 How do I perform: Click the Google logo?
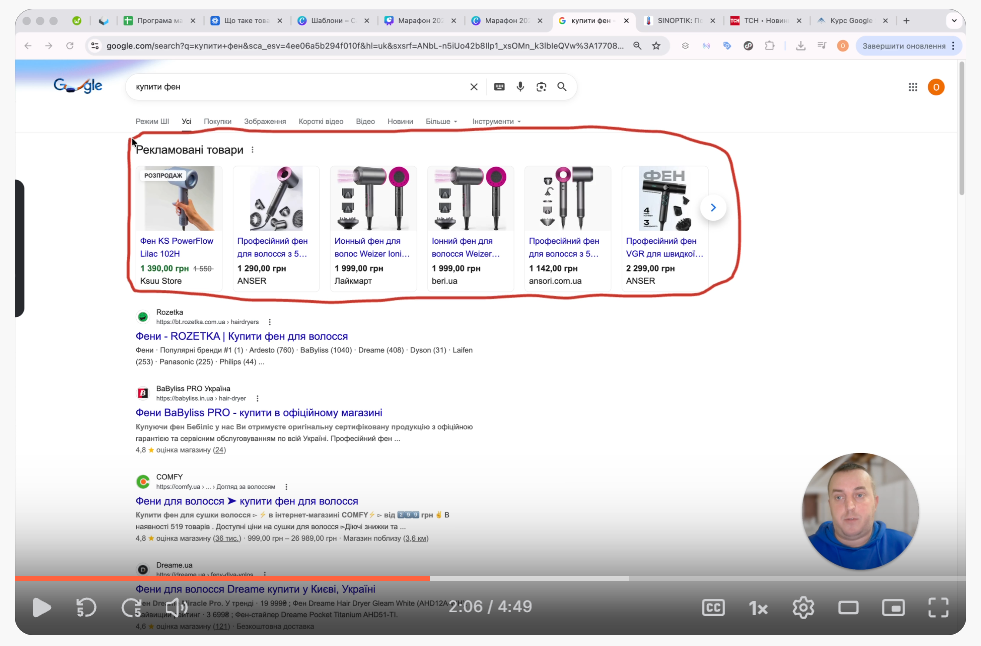(x=78, y=86)
